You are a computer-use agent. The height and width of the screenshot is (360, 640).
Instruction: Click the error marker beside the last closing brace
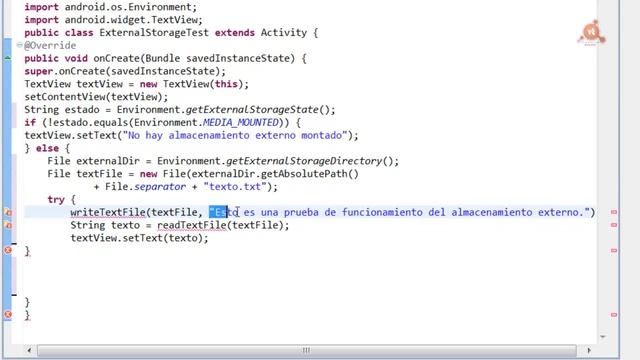[8, 314]
